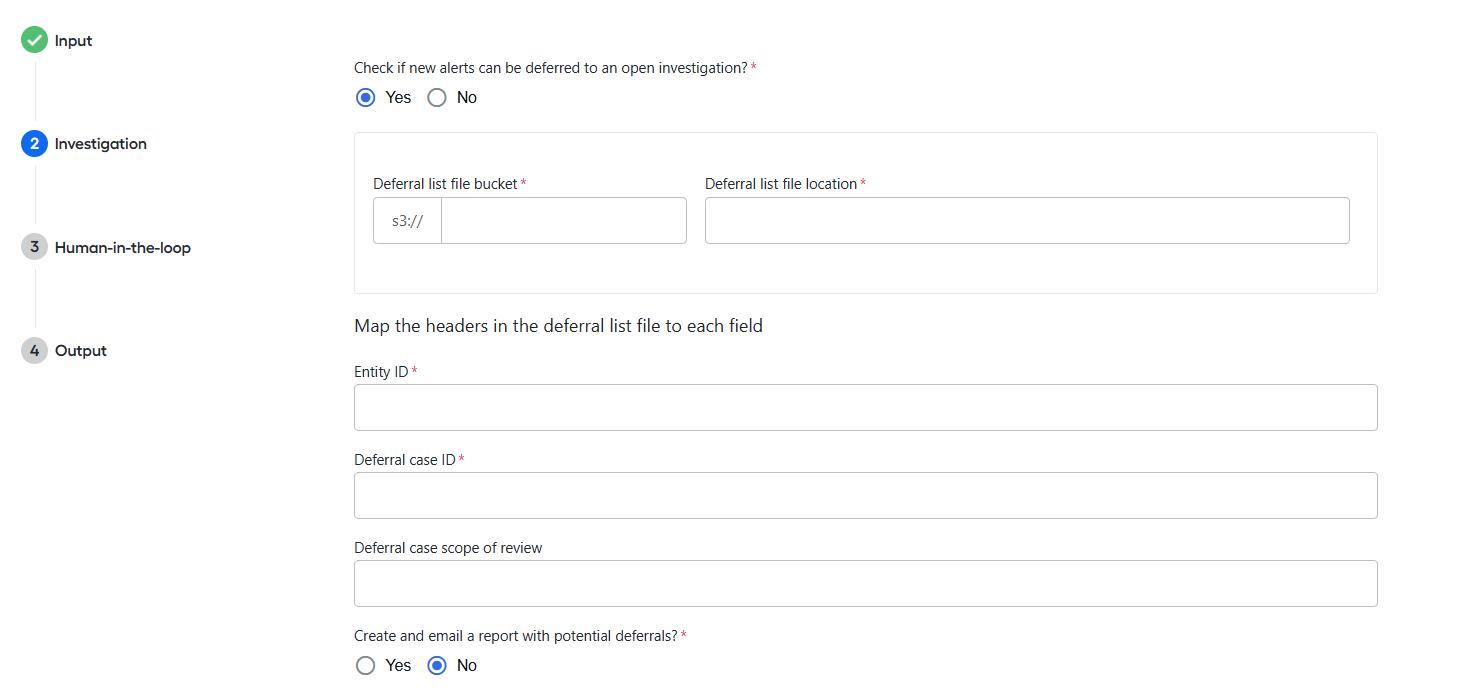
Task: Click the Yes label for open investigation
Action: 398,98
